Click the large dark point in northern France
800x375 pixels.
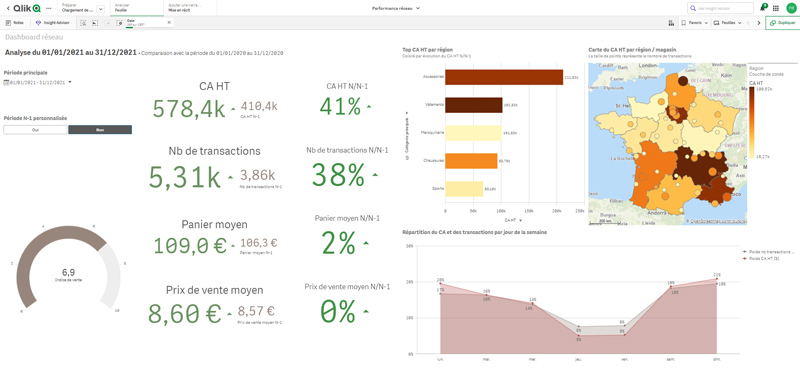[x=683, y=80]
